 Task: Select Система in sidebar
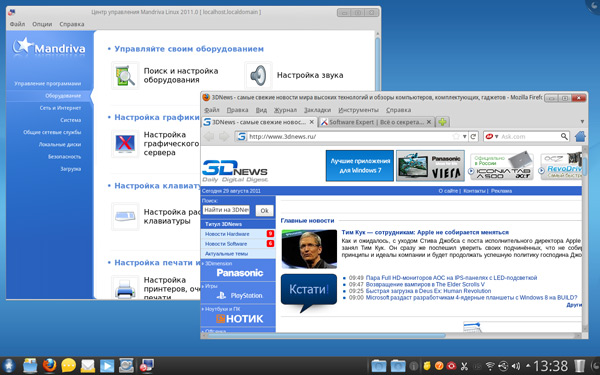click(x=70, y=120)
